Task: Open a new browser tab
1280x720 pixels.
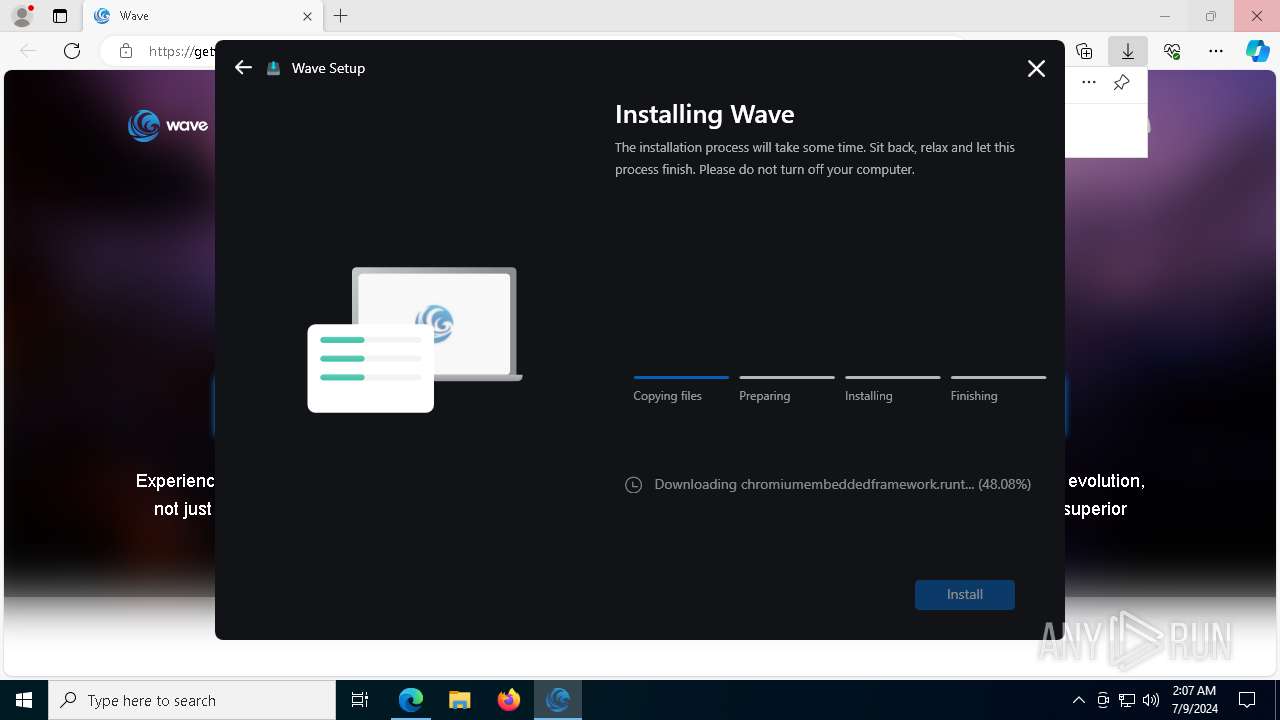Action: (341, 16)
